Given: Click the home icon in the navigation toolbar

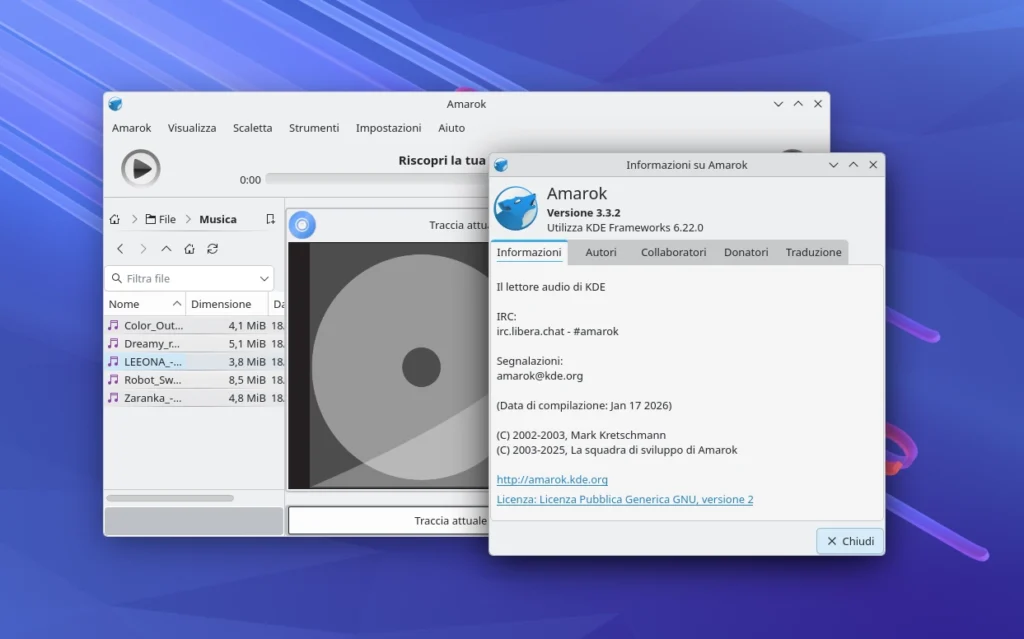Looking at the screenshot, I should coord(189,249).
